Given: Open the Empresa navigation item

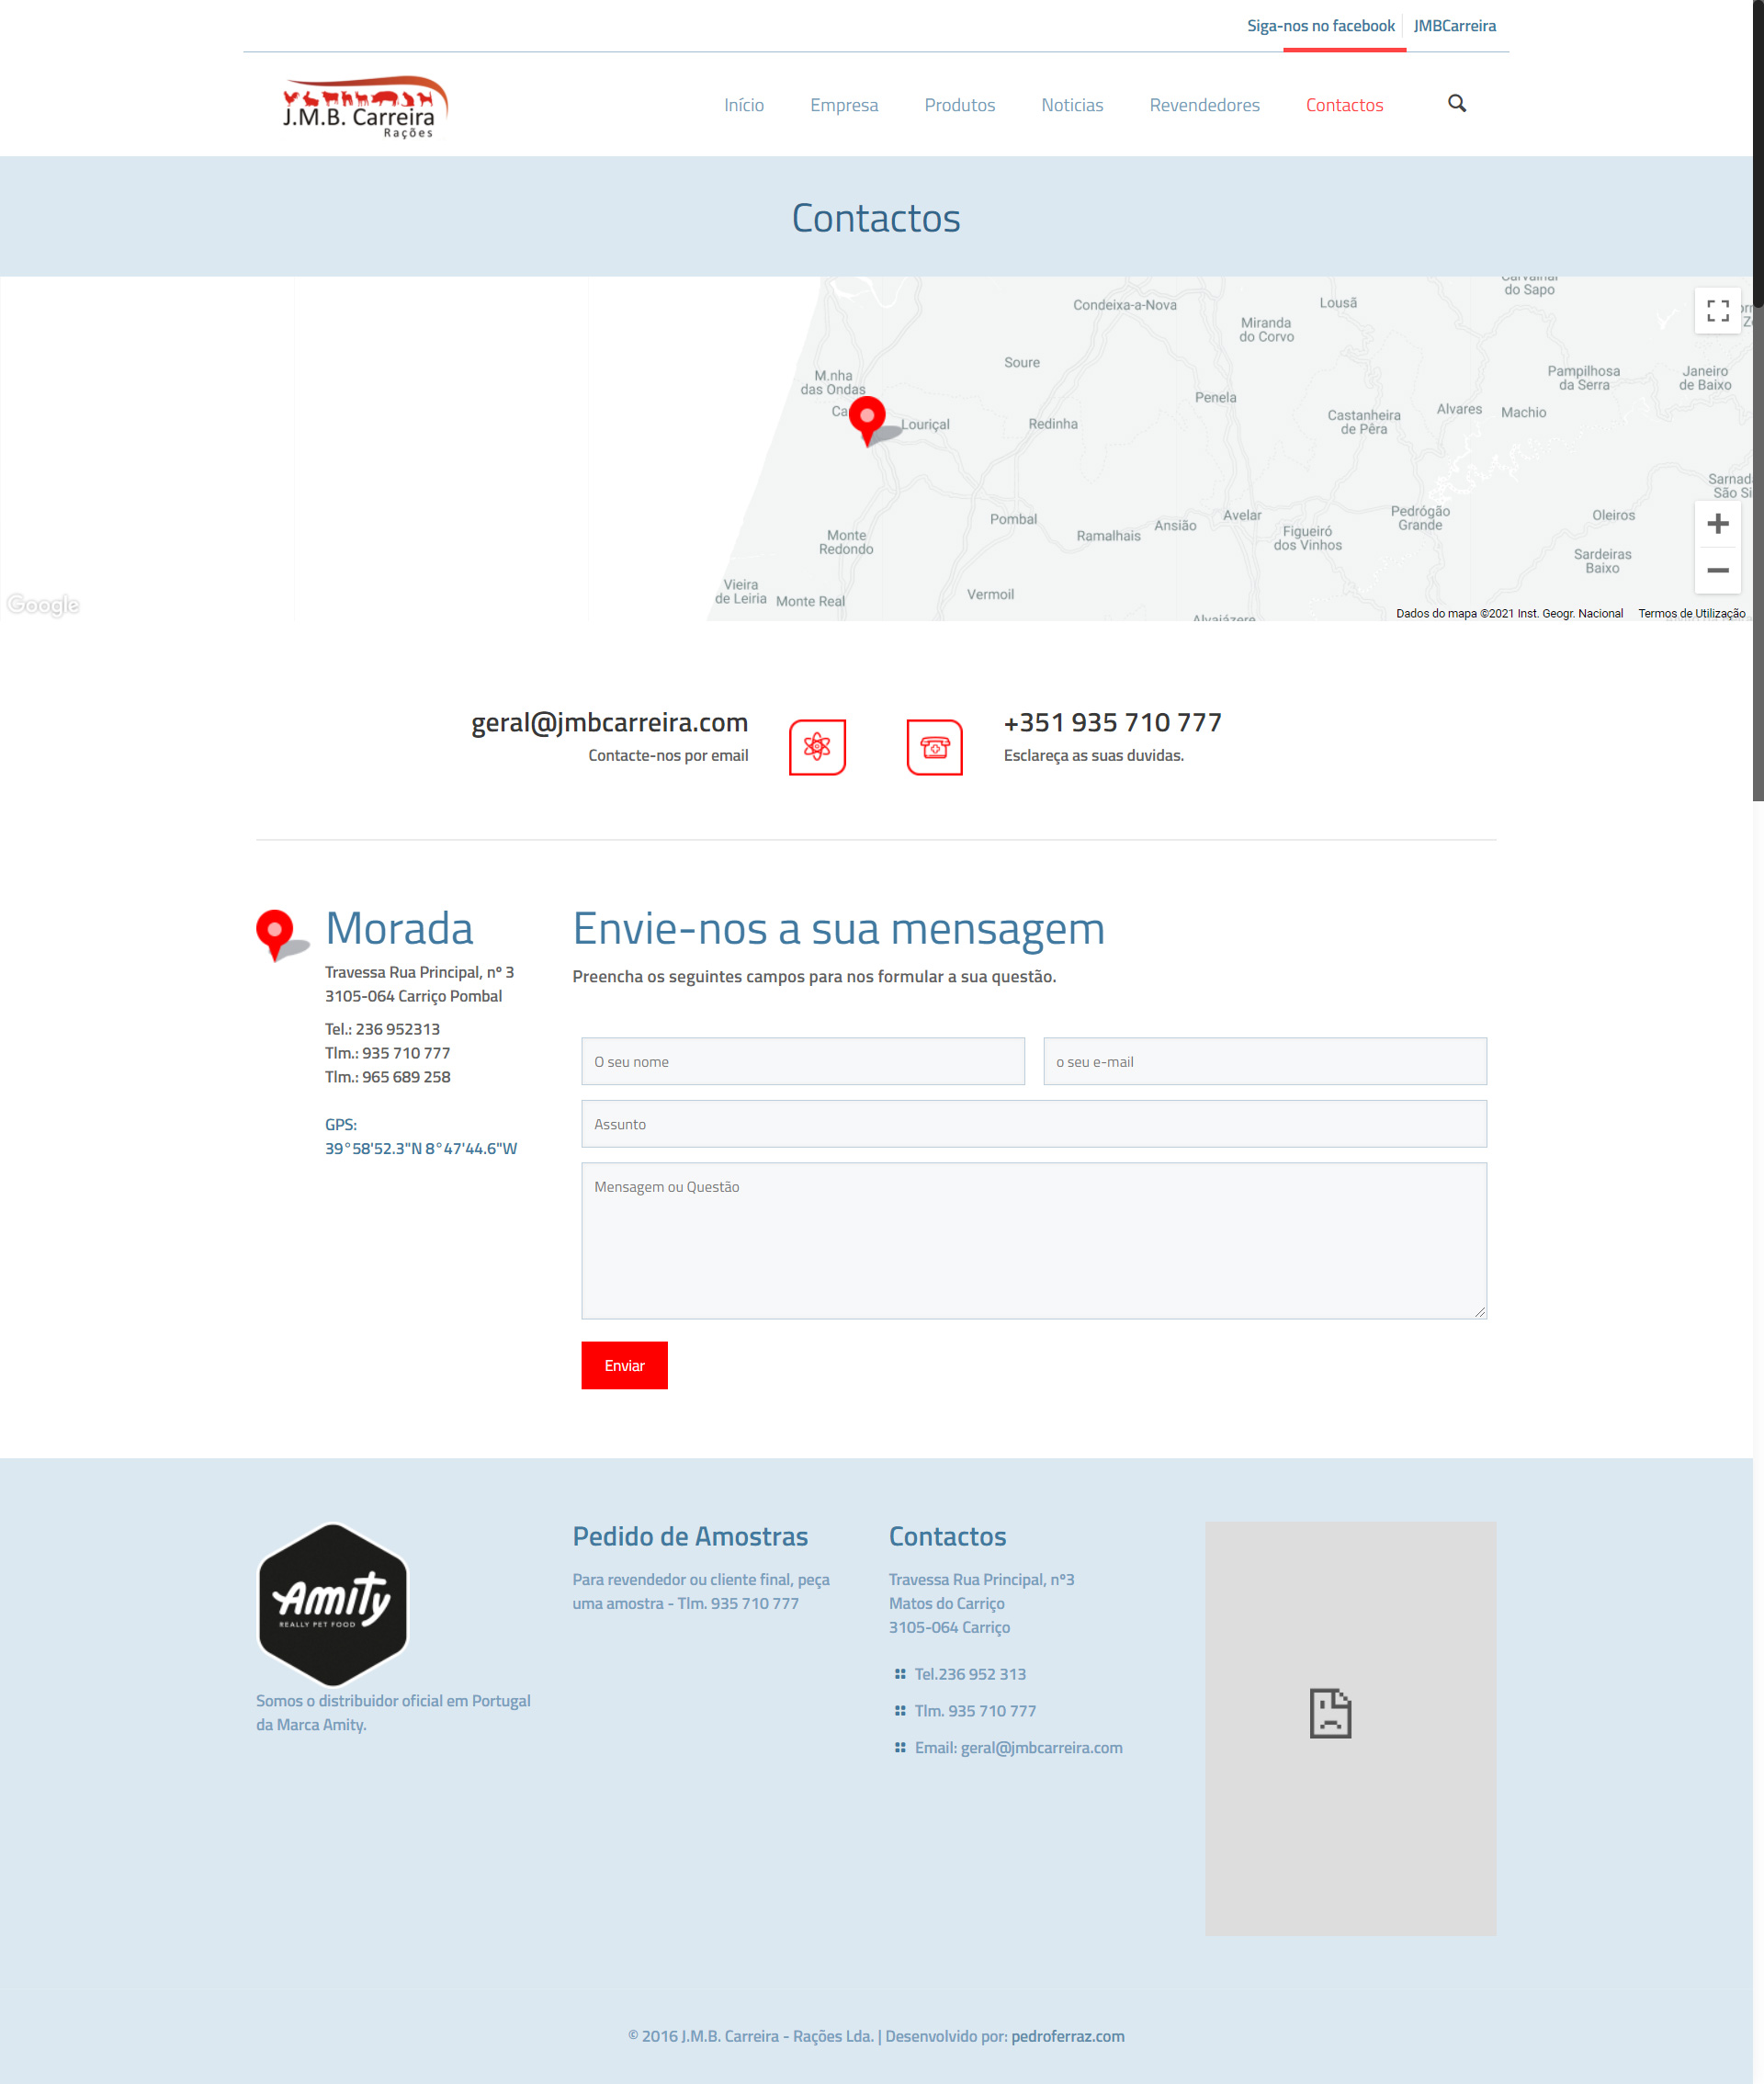Looking at the screenshot, I should pyautogui.click(x=843, y=105).
